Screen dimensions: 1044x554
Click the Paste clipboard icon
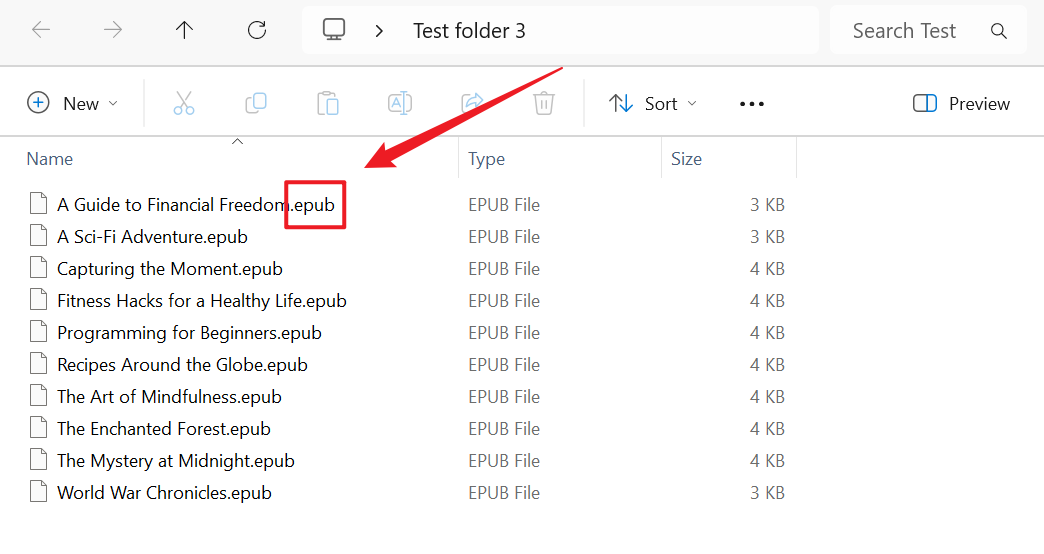click(328, 103)
